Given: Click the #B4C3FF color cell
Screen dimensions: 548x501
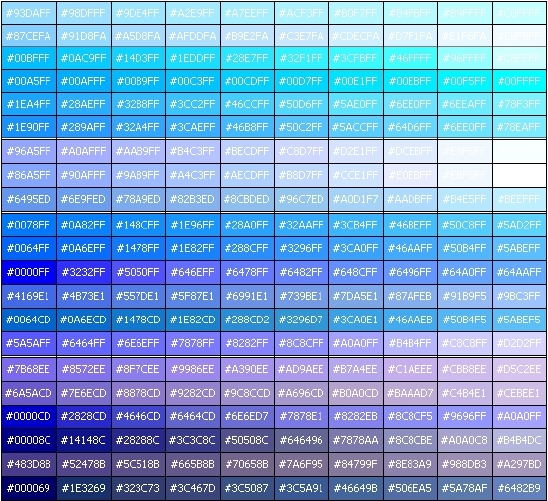Looking at the screenshot, I should [x=193, y=151].
